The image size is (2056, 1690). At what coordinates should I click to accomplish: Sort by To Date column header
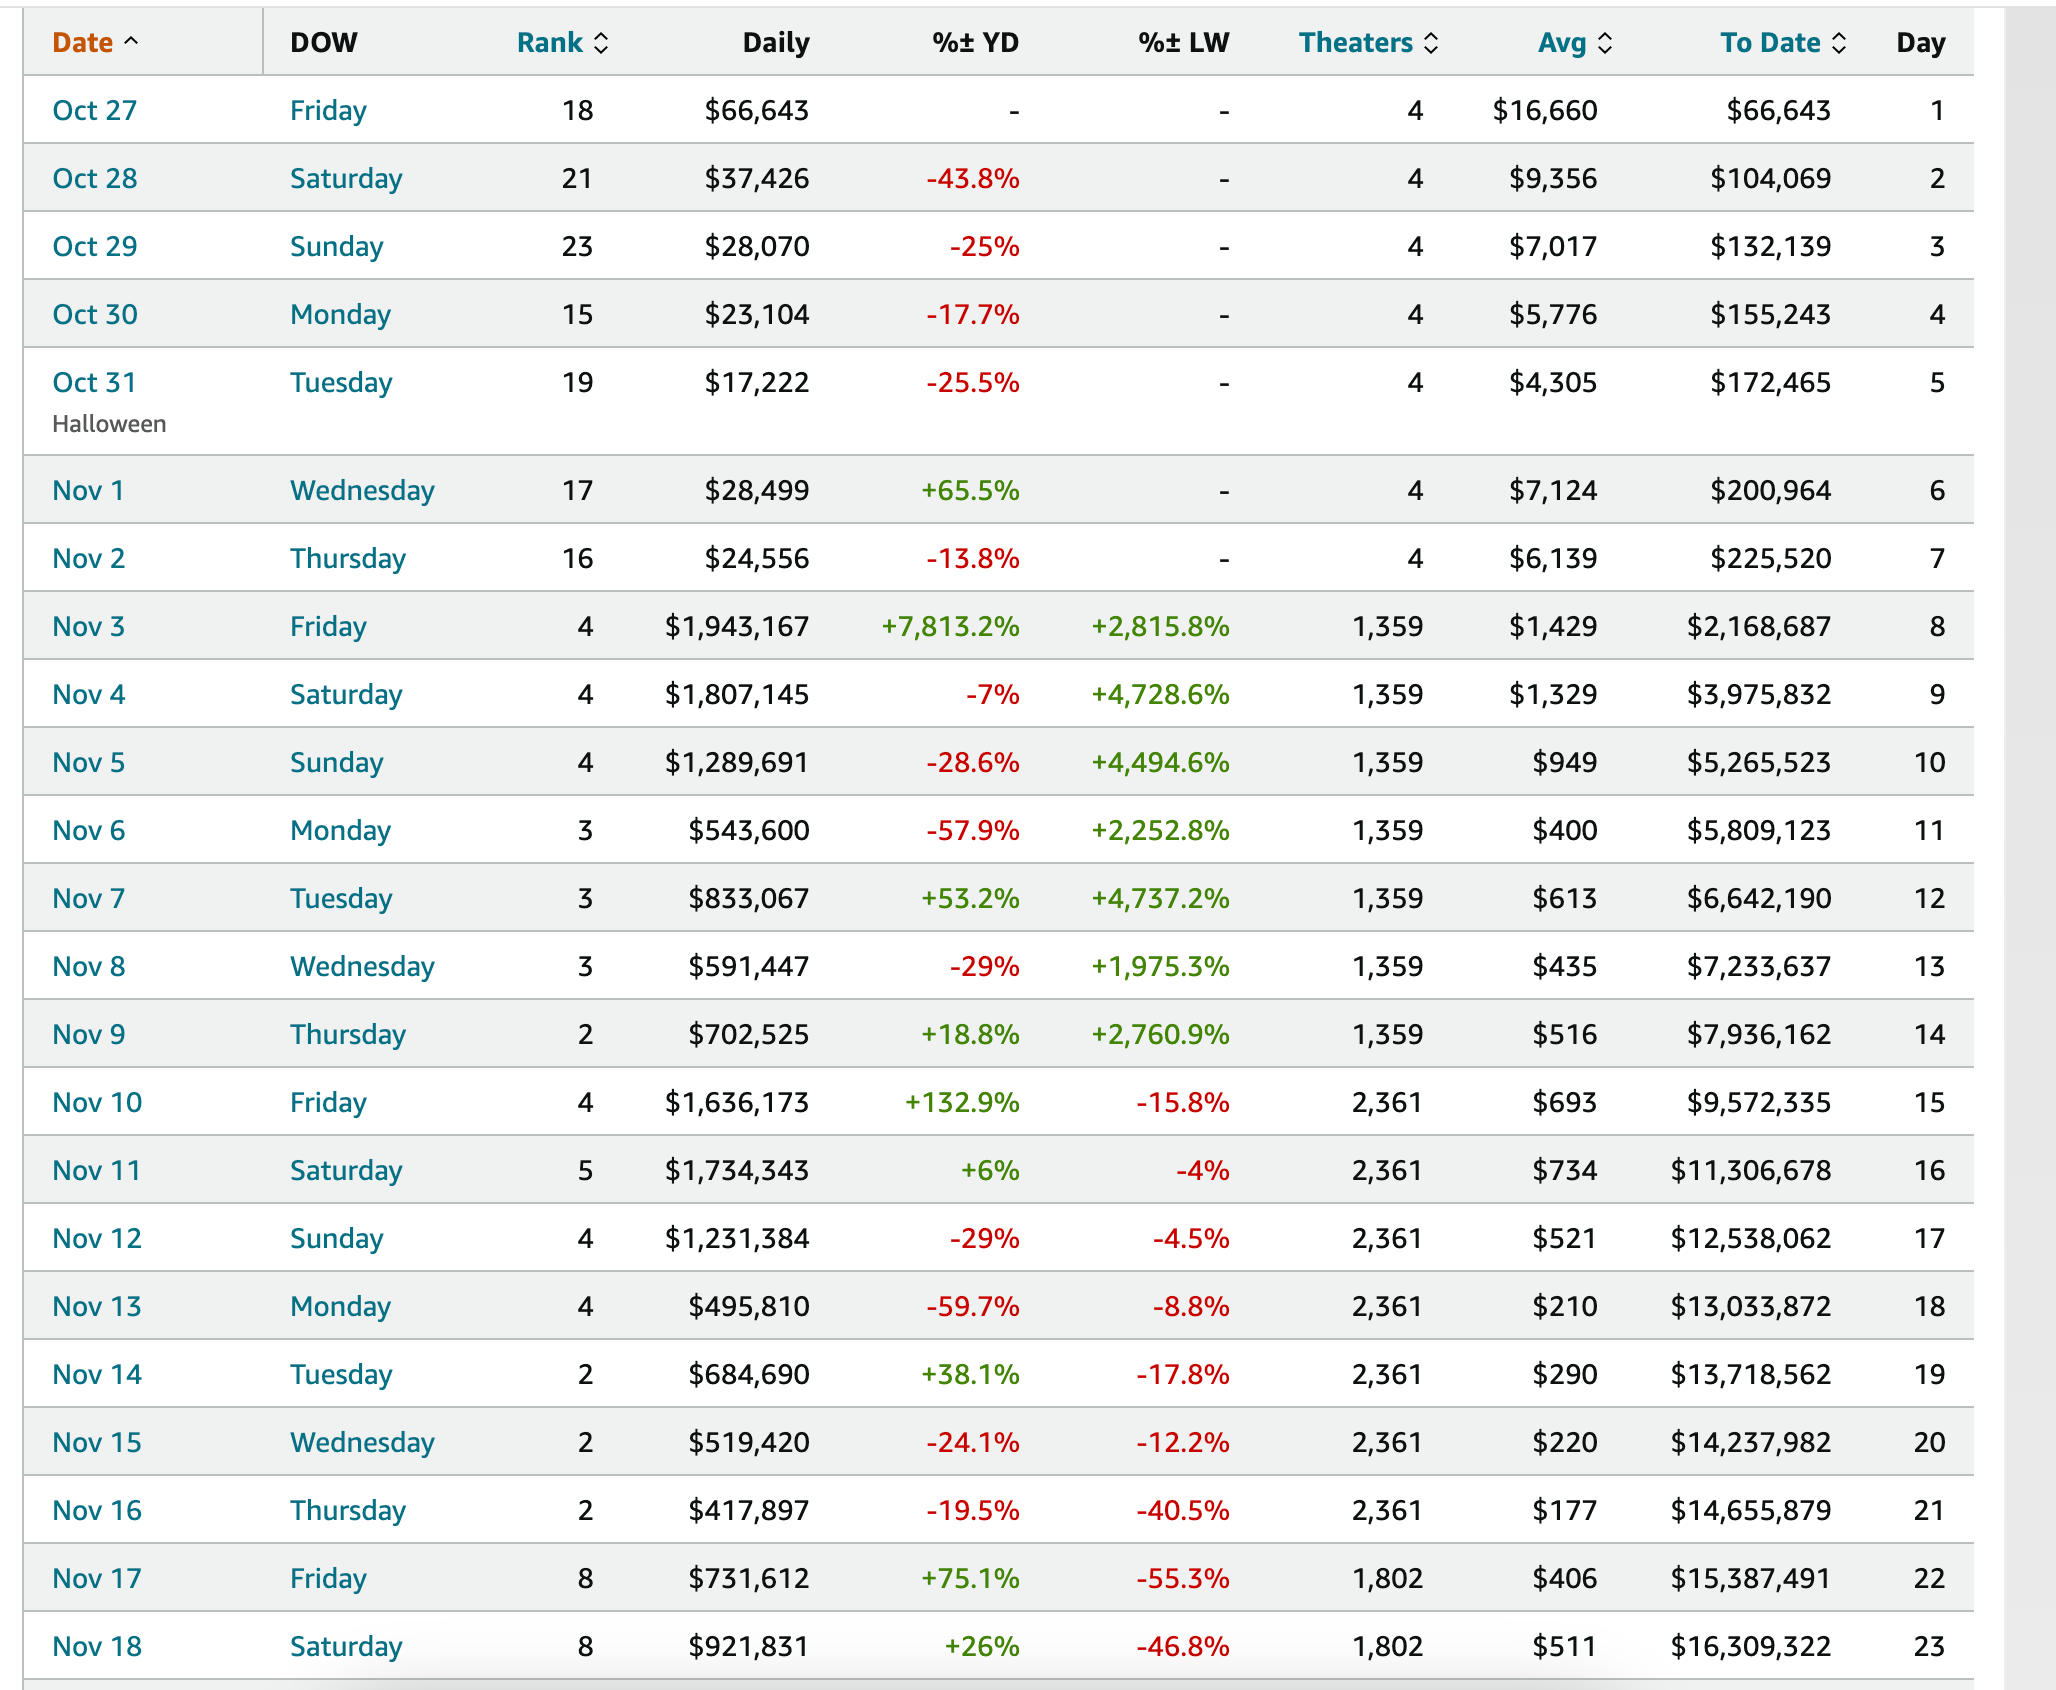click(1769, 43)
